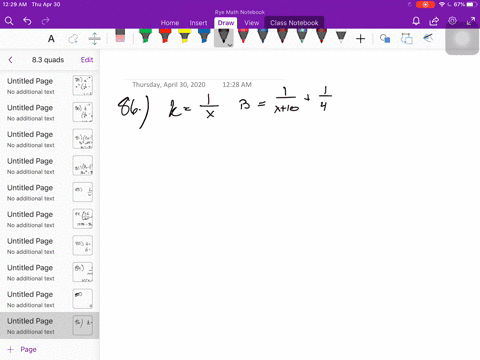The image size is (480, 360).
Task: Select the Insert Space tool
Action: (x=95, y=39)
